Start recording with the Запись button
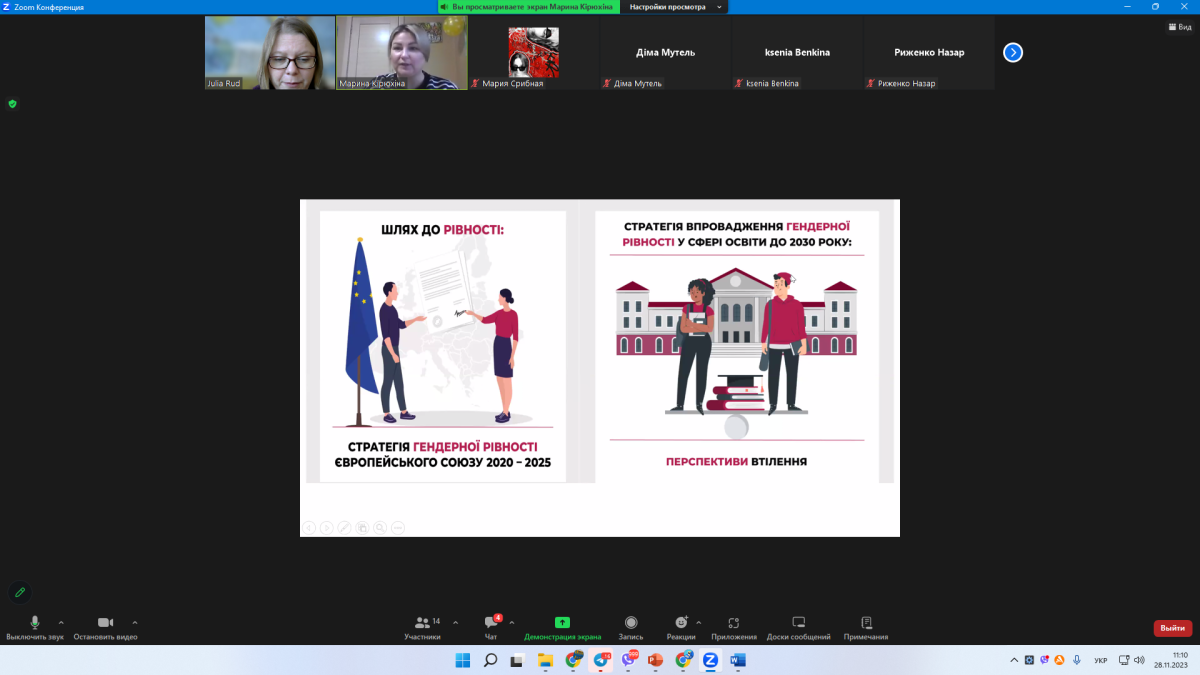 pyautogui.click(x=631, y=623)
